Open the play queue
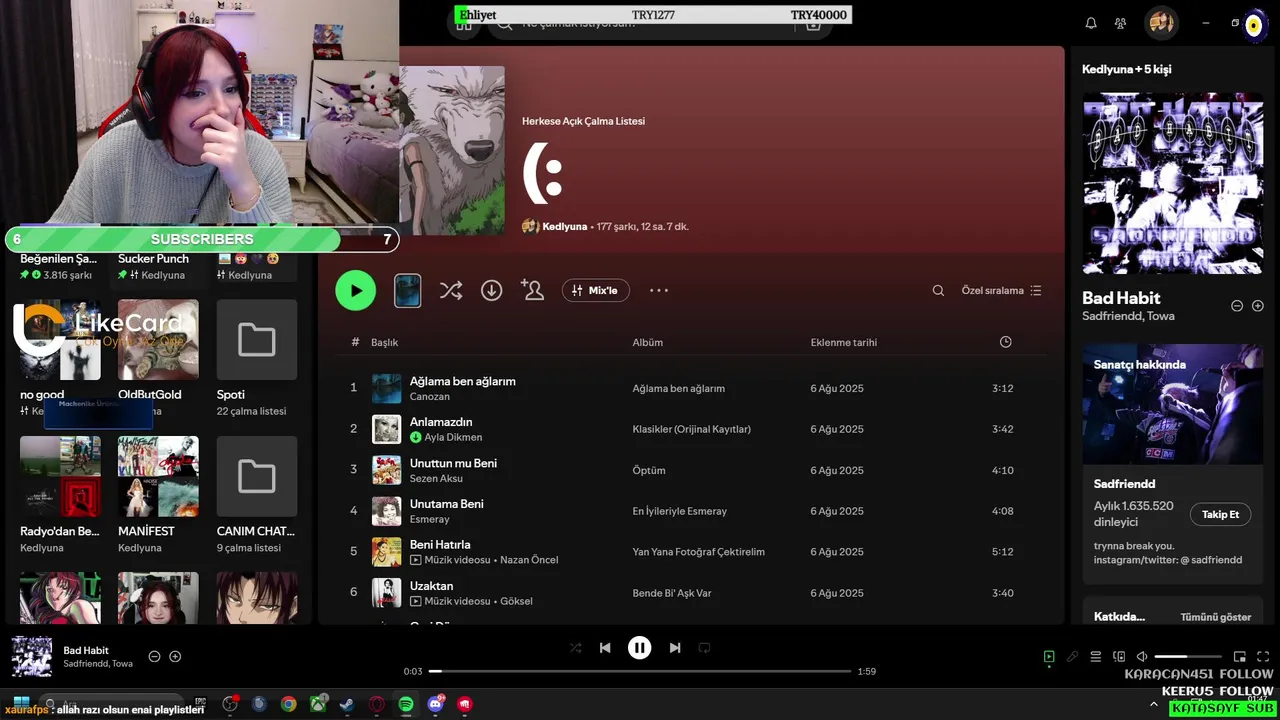 tap(1096, 657)
